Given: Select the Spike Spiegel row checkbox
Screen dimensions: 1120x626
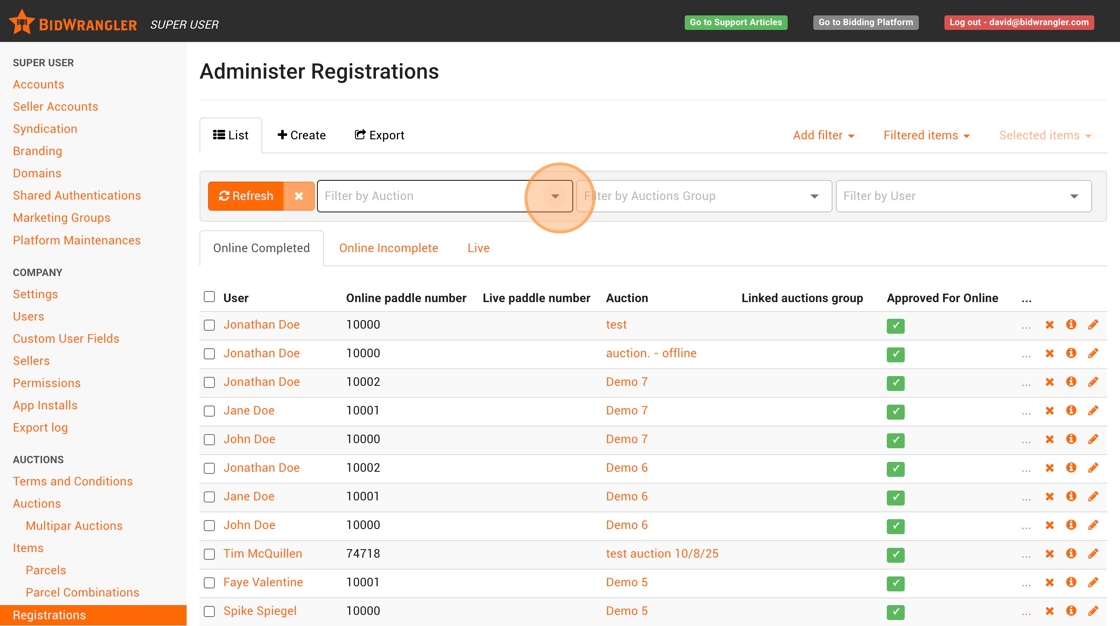Looking at the screenshot, I should point(209,611).
